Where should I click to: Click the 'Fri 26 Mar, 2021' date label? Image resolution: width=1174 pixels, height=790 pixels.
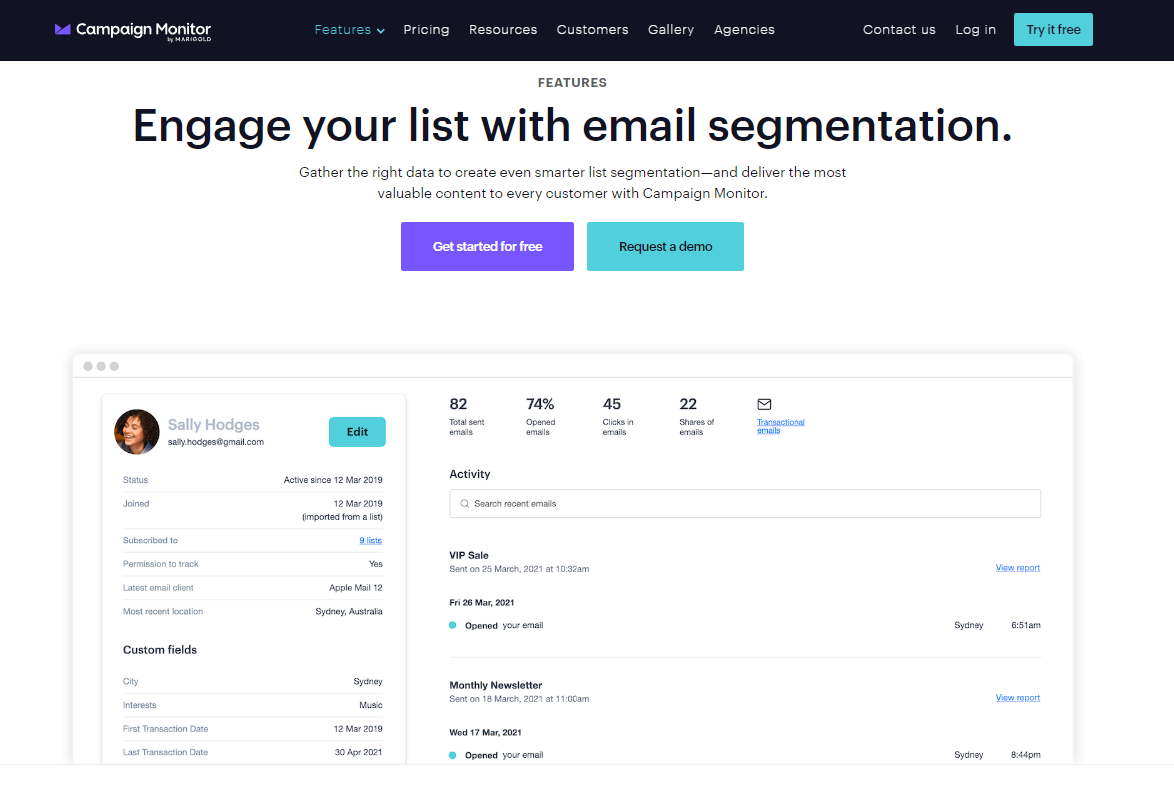481,603
